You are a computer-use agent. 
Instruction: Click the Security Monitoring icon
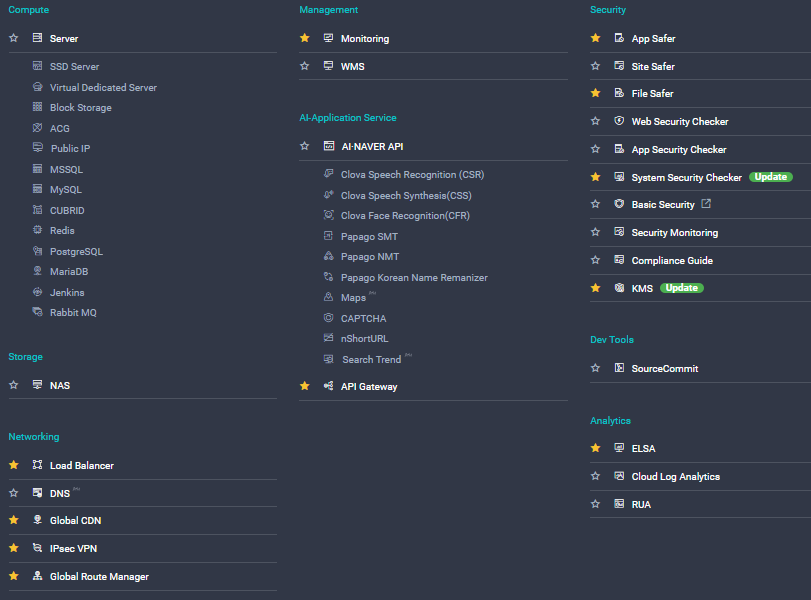pyautogui.click(x=619, y=232)
